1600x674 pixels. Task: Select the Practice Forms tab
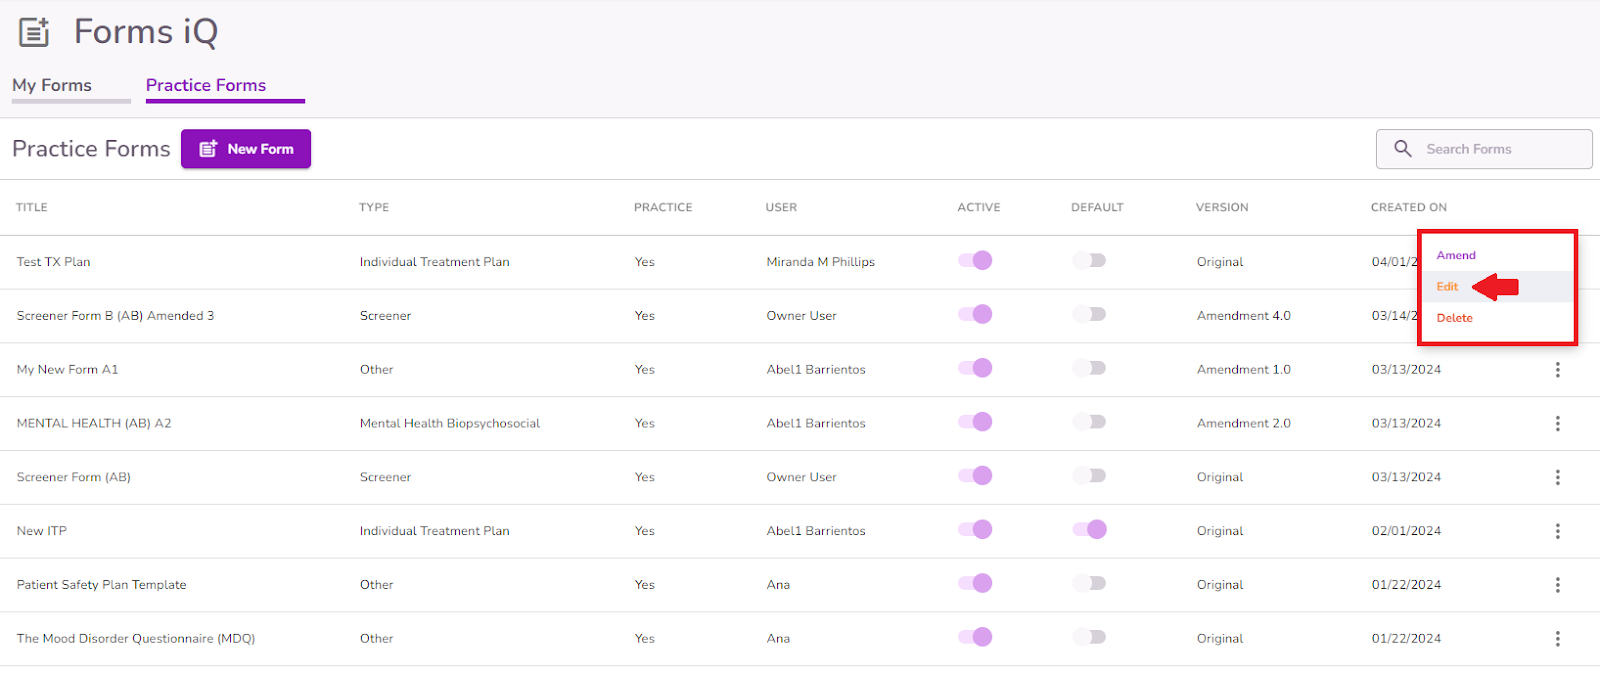[206, 86]
